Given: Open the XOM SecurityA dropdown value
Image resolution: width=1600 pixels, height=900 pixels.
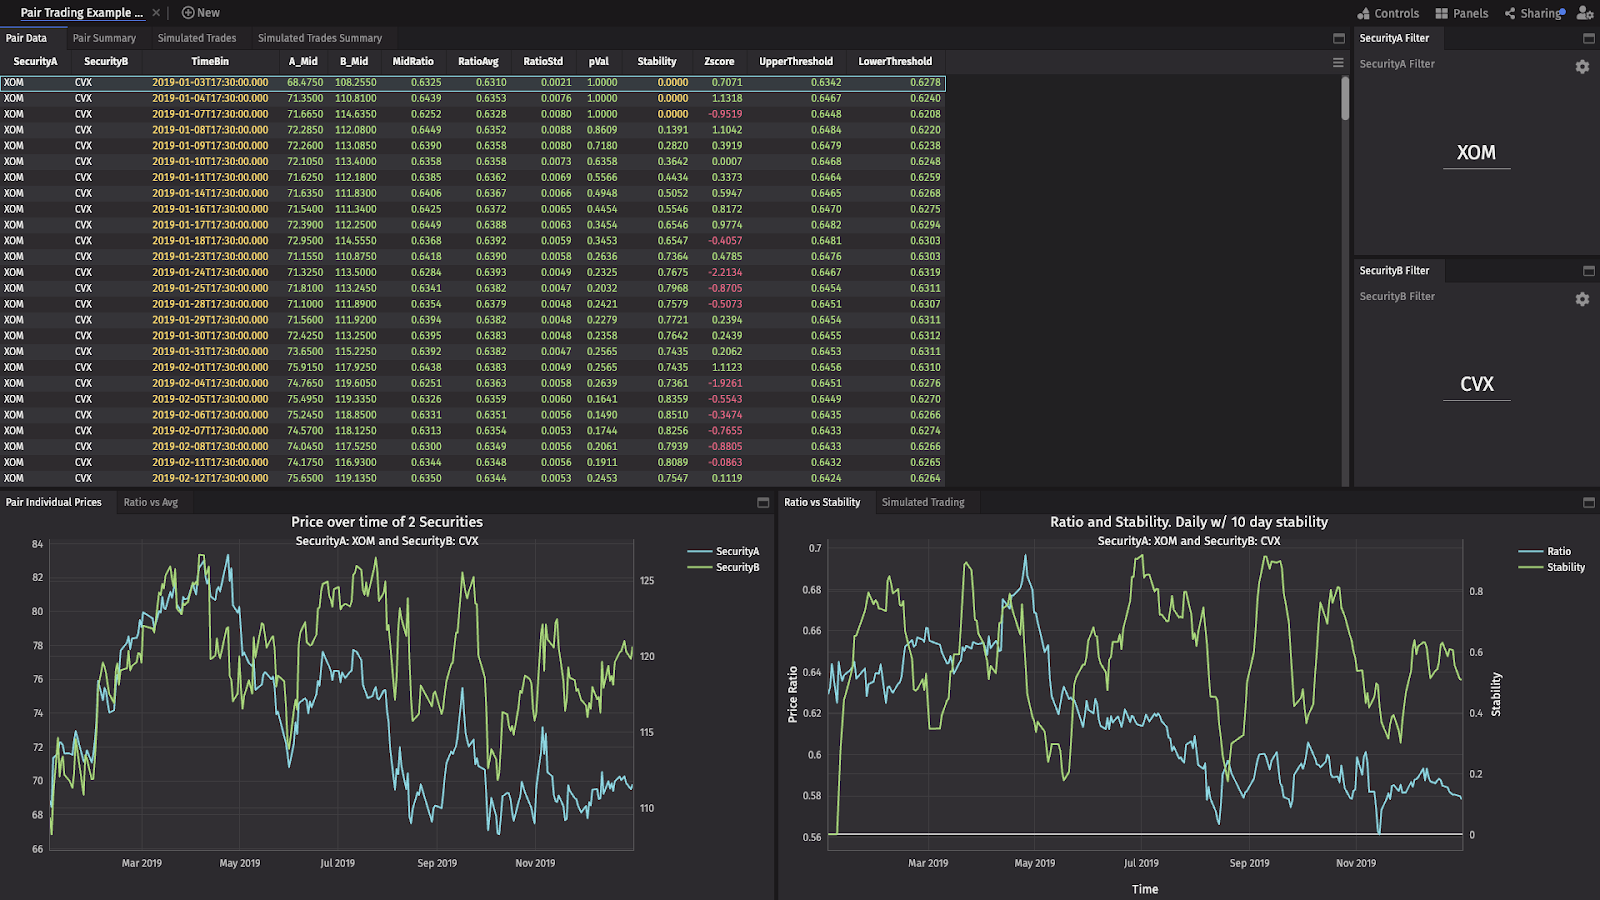Looking at the screenshot, I should (1476, 153).
